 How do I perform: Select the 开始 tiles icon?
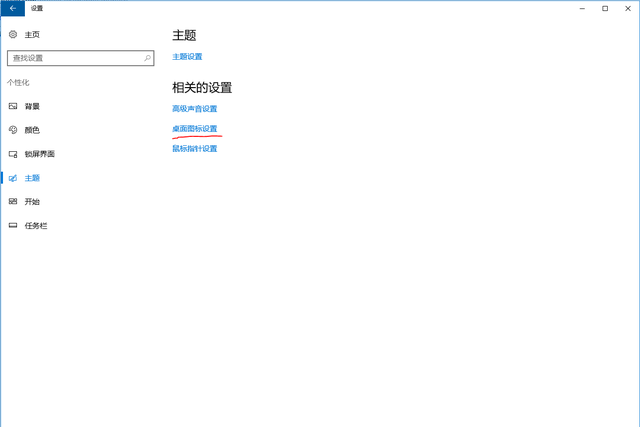click(13, 201)
